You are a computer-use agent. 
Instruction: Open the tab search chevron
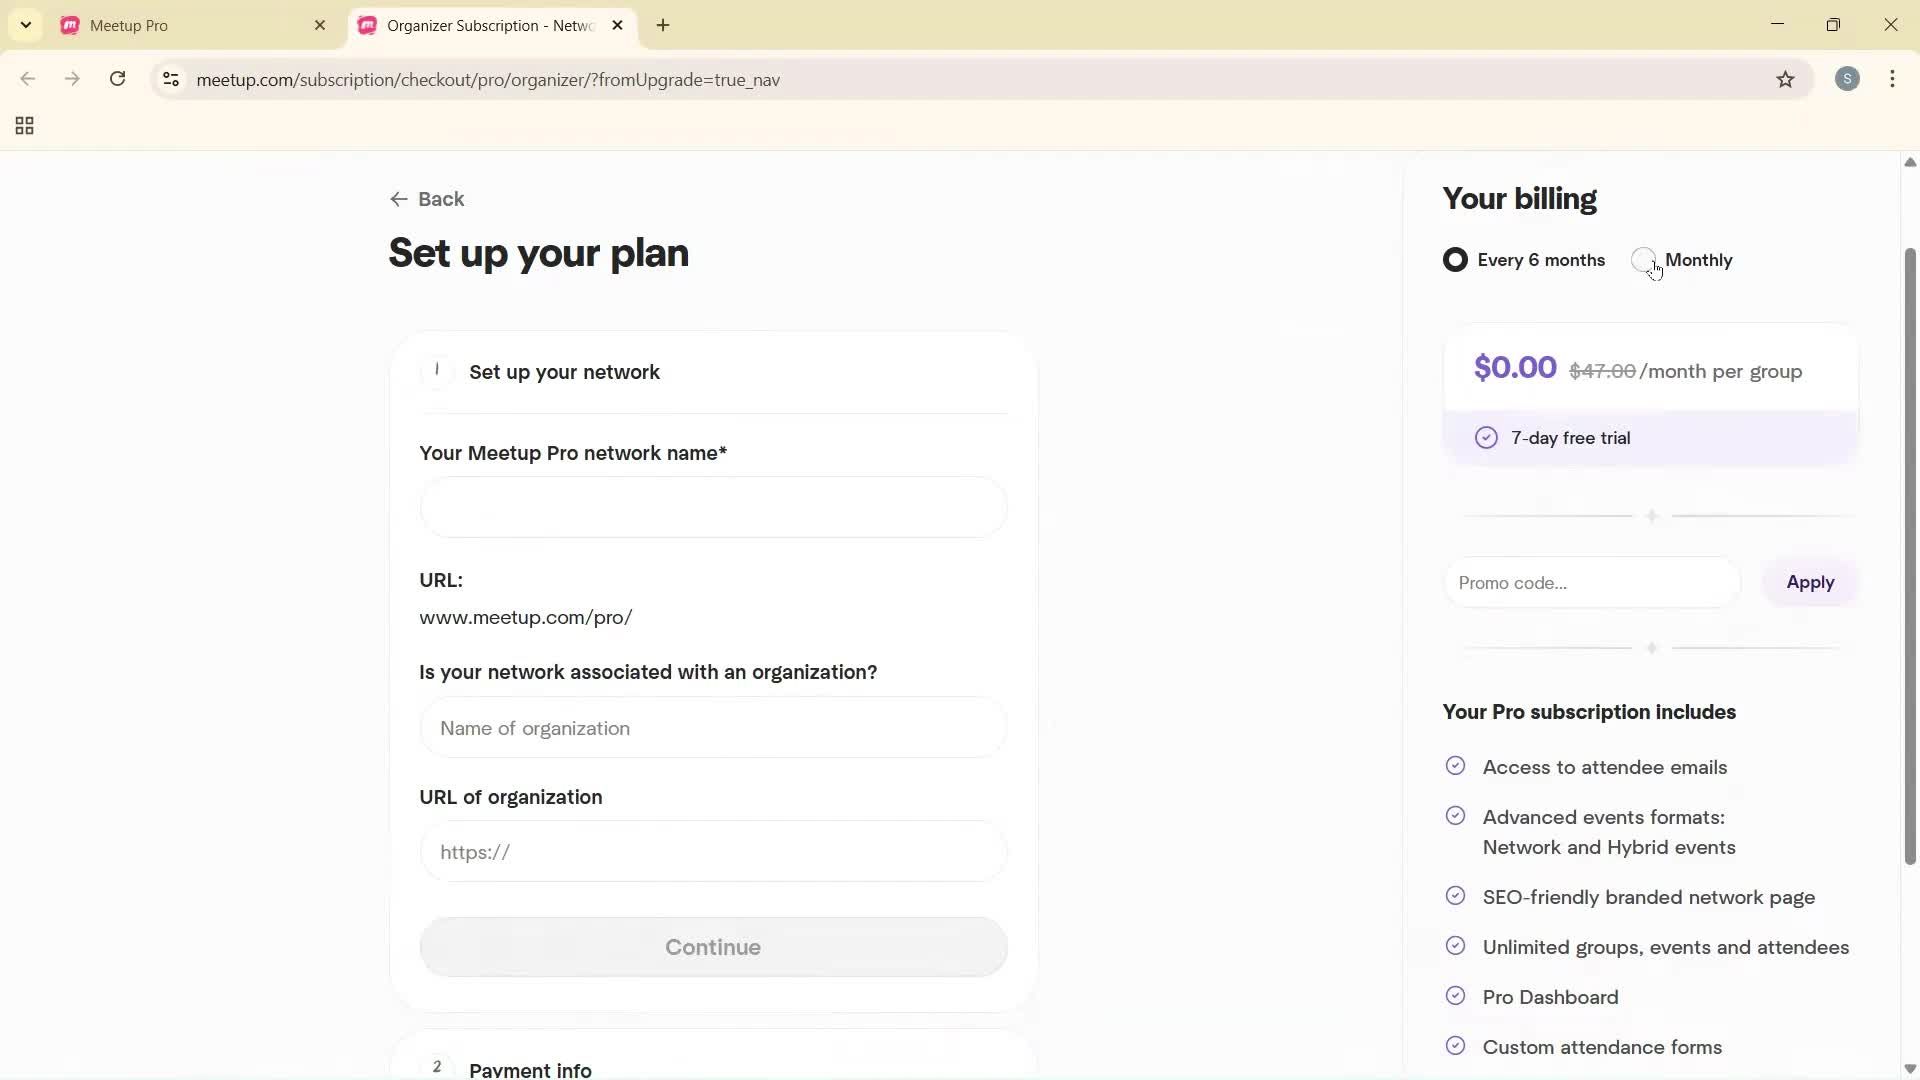click(25, 24)
